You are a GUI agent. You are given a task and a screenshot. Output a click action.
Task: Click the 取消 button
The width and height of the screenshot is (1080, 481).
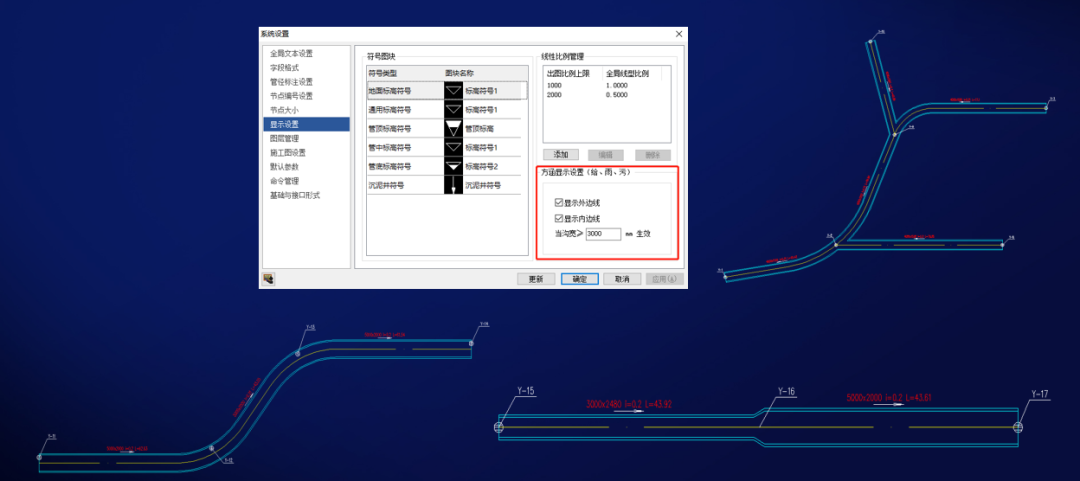click(x=622, y=279)
